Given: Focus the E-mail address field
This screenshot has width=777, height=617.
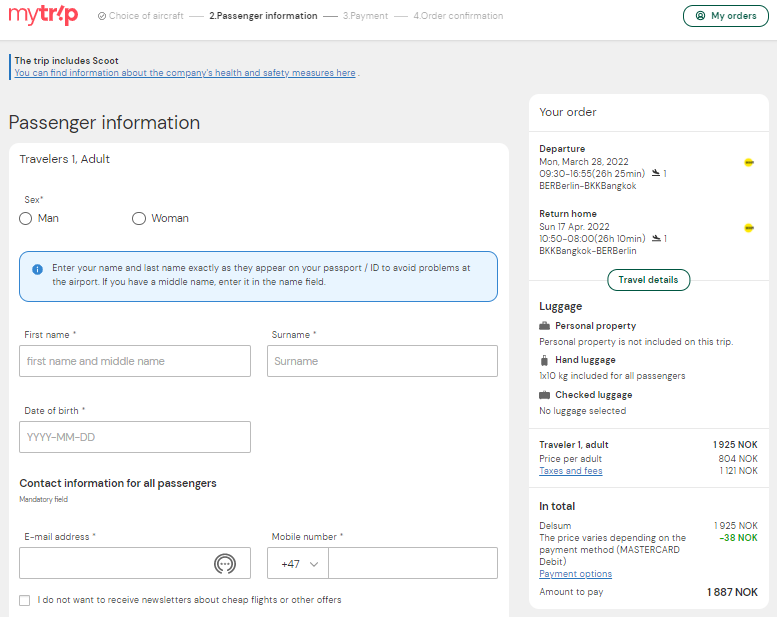Looking at the screenshot, I should pyautogui.click(x=135, y=563).
